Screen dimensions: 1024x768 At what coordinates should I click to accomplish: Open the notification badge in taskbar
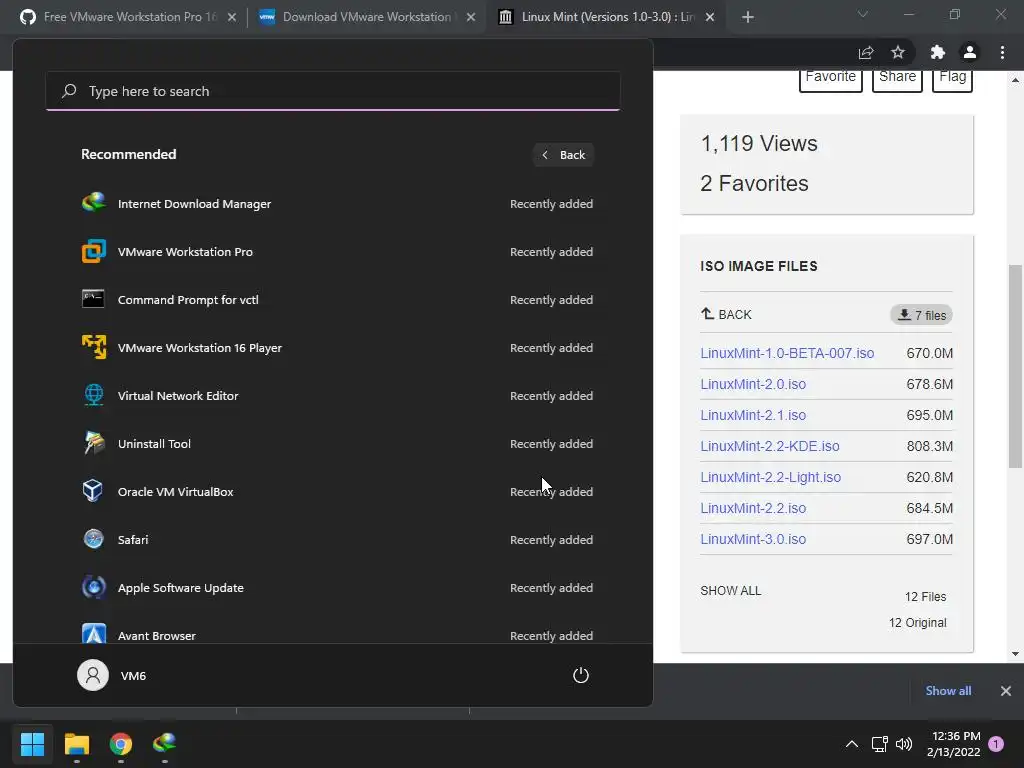click(x=996, y=744)
